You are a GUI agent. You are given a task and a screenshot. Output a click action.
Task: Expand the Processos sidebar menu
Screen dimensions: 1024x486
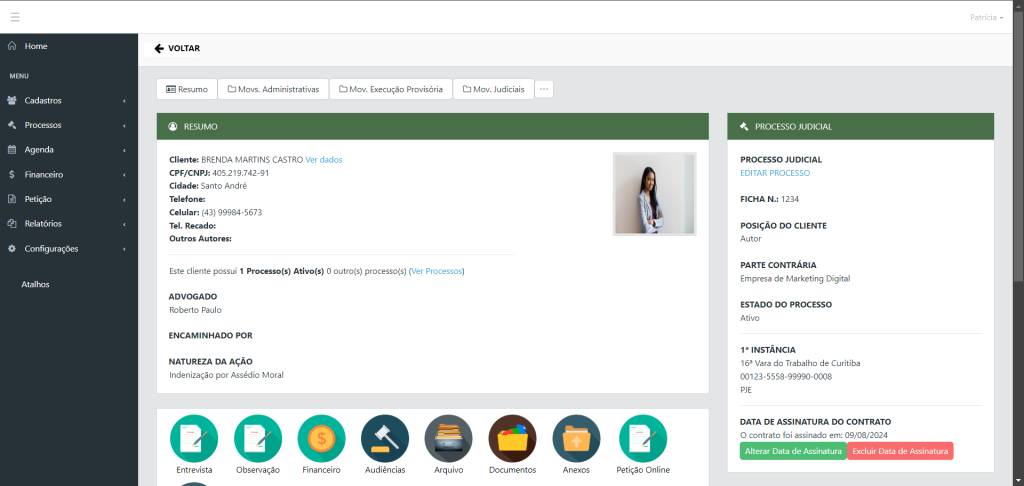68,125
